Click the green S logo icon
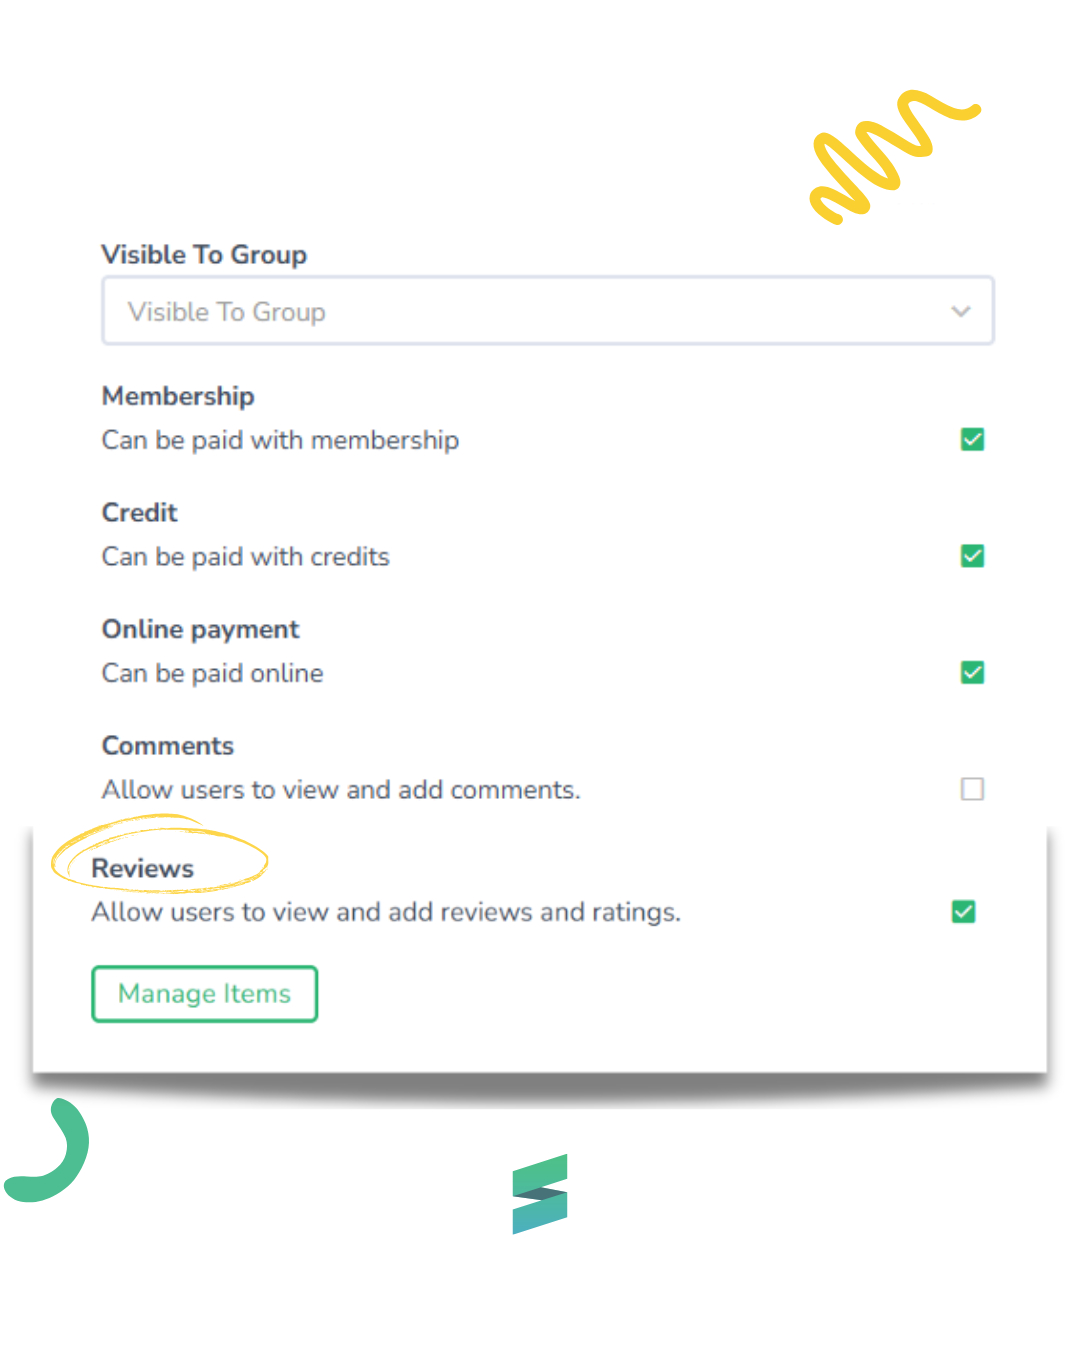 (x=540, y=1193)
